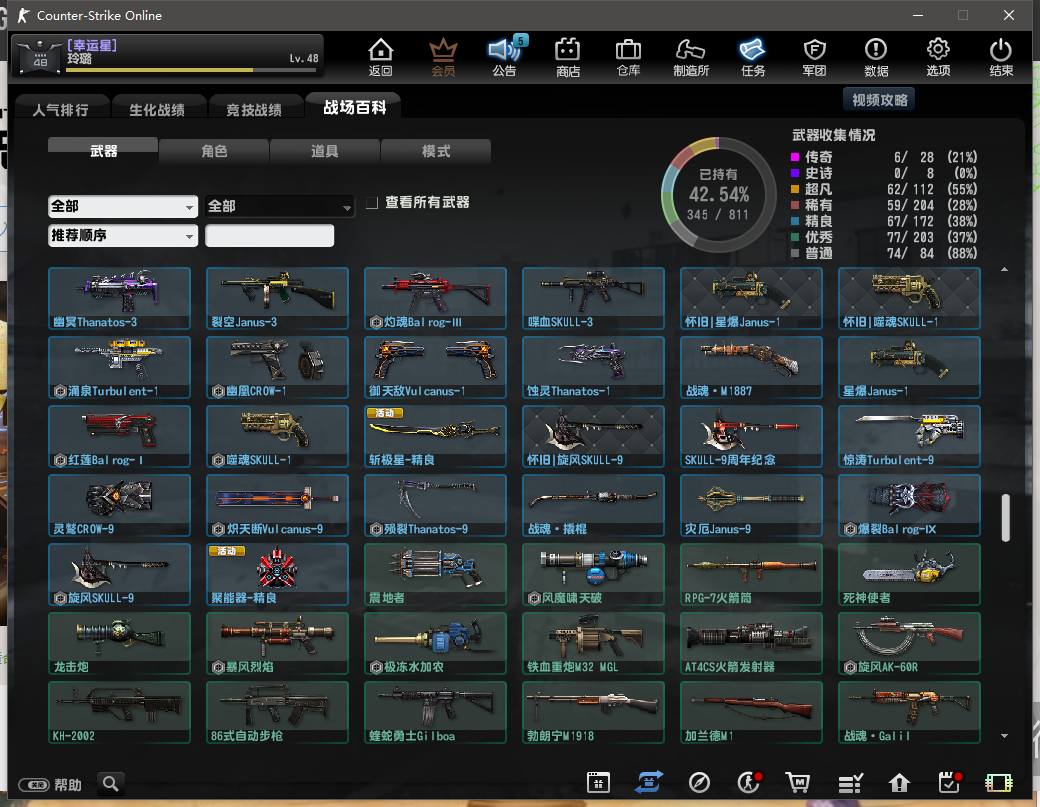Switch to the 人气排行 tab
Image resolution: width=1040 pixels, height=807 pixels.
(61, 109)
